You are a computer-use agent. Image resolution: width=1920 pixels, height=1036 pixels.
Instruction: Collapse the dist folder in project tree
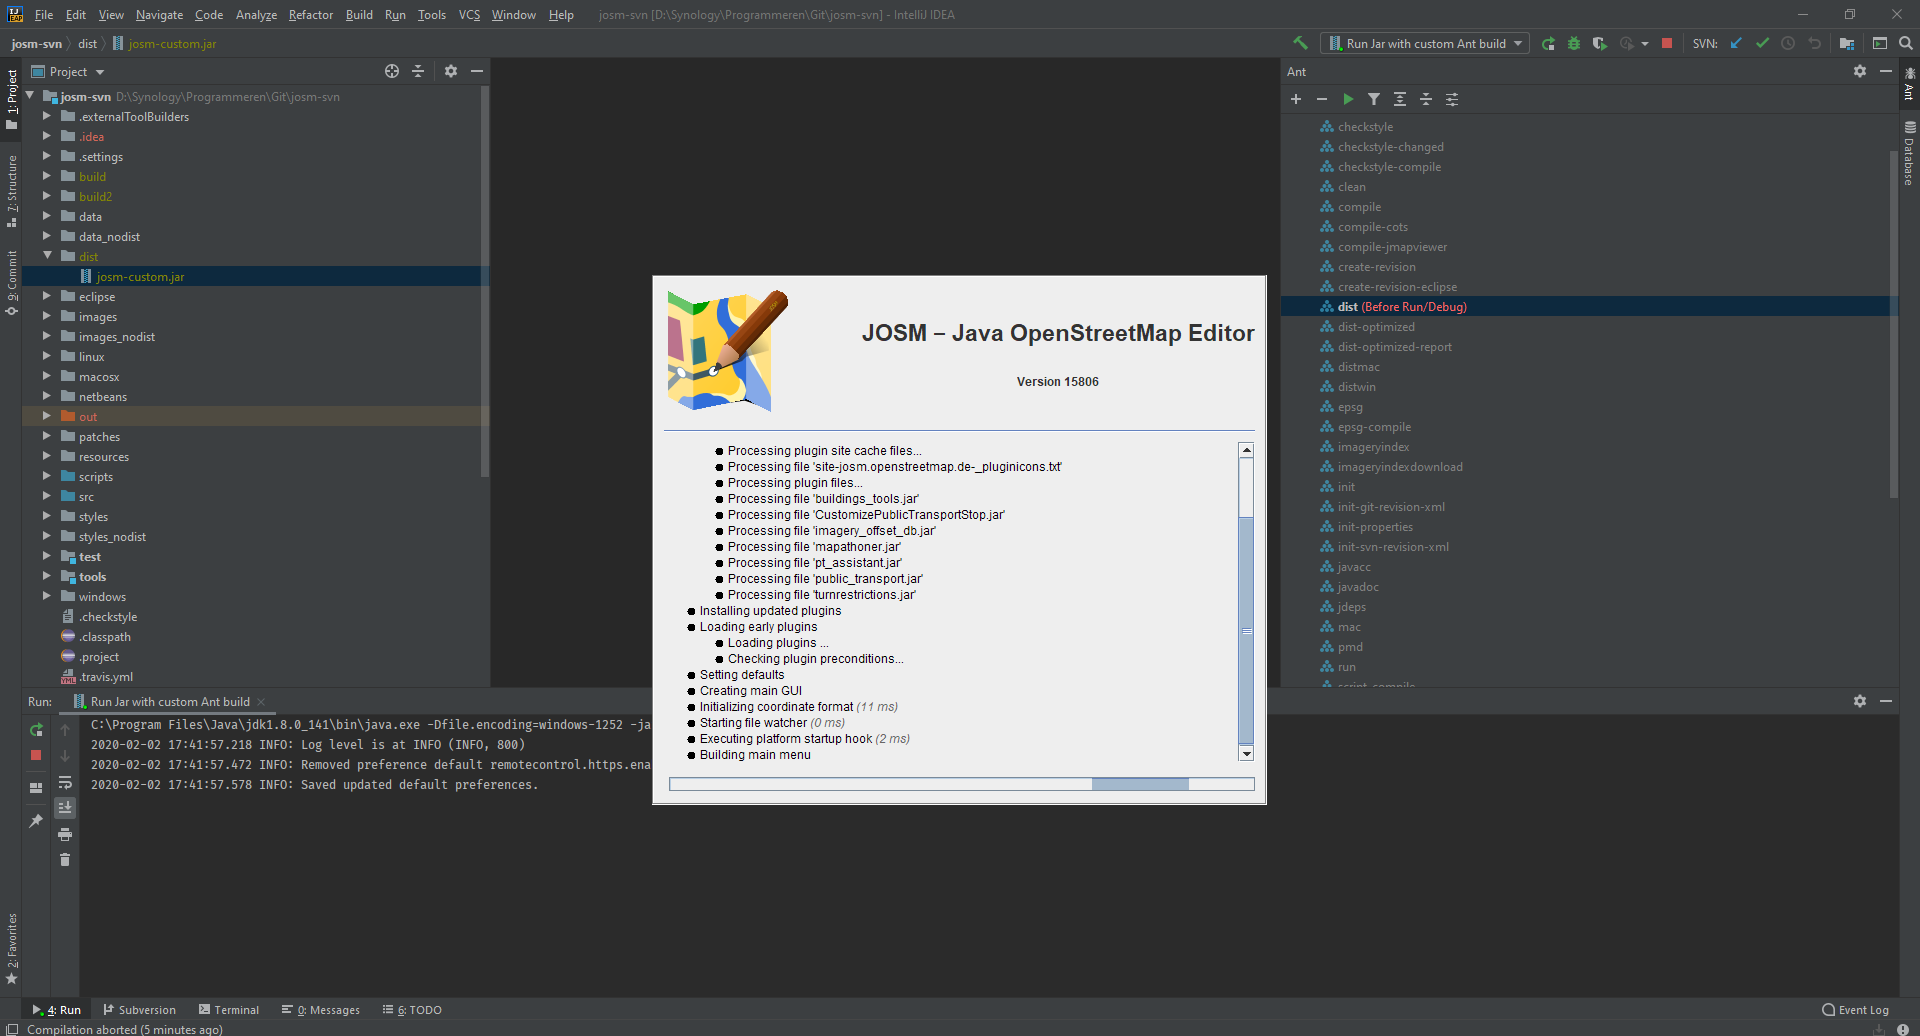coord(46,256)
